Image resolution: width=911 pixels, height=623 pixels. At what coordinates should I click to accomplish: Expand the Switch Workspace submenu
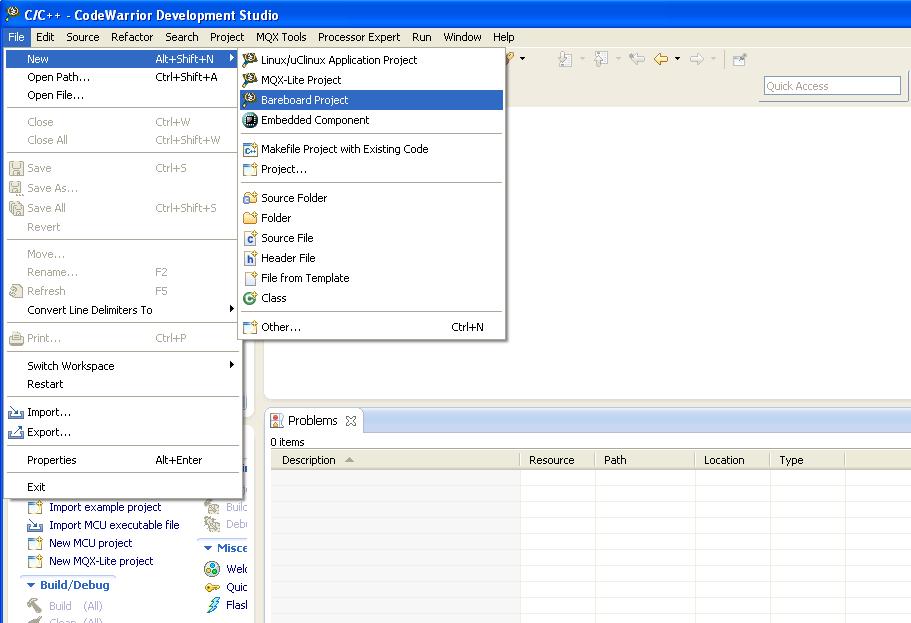click(231, 365)
